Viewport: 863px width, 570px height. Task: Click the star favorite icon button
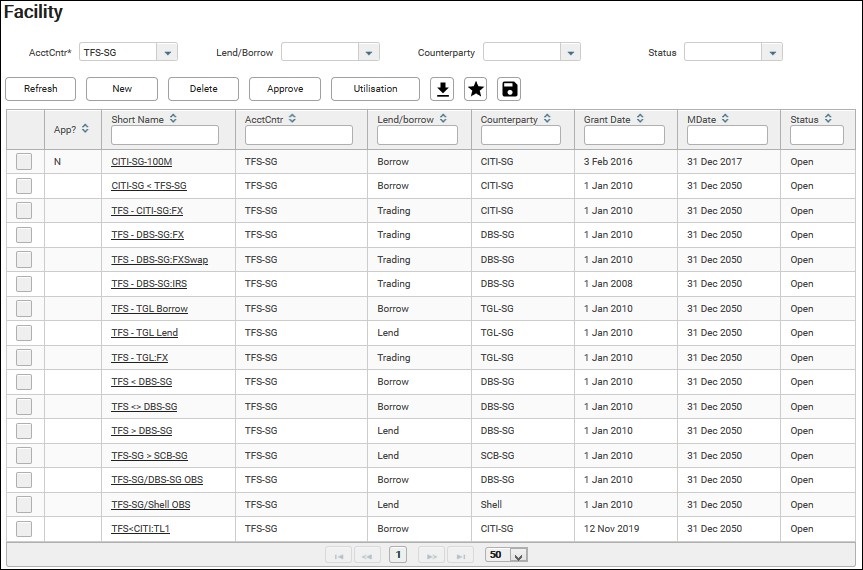pyautogui.click(x=476, y=89)
